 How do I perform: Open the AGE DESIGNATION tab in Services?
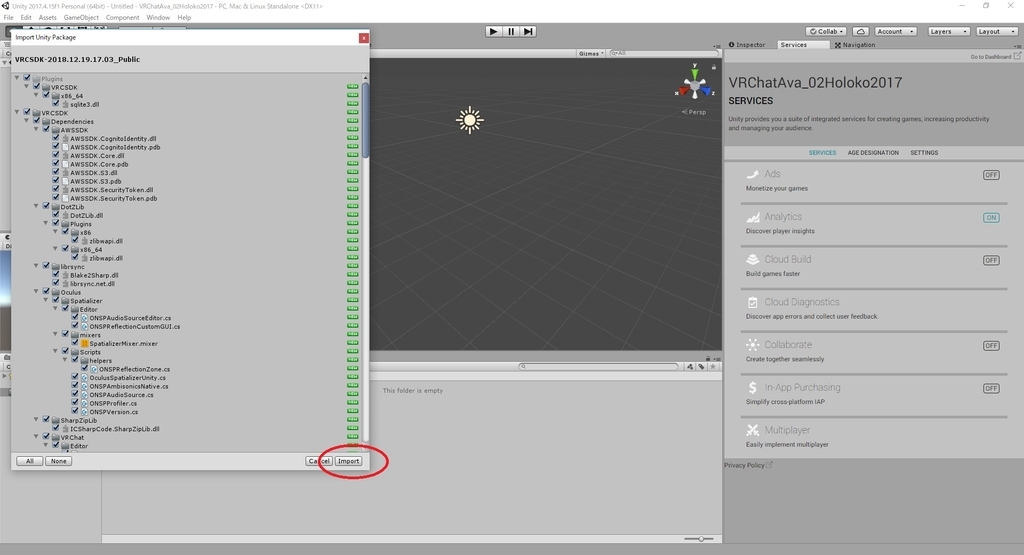click(873, 153)
